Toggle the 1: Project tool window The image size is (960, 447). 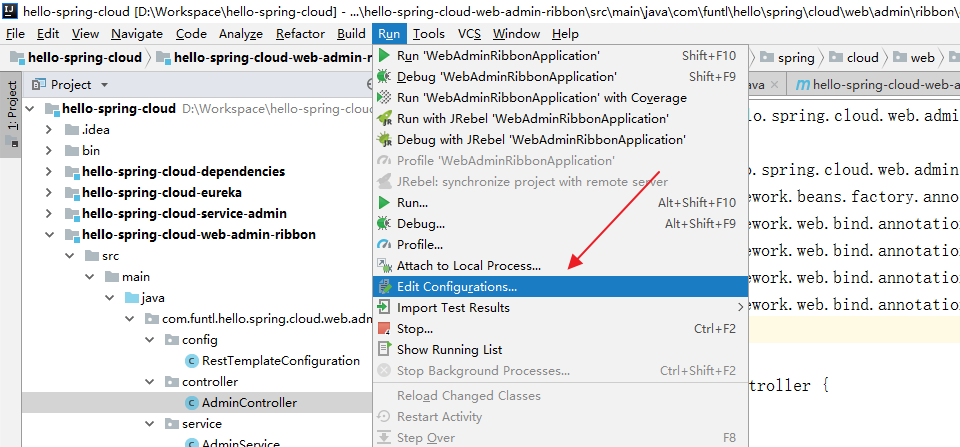tap(11, 115)
